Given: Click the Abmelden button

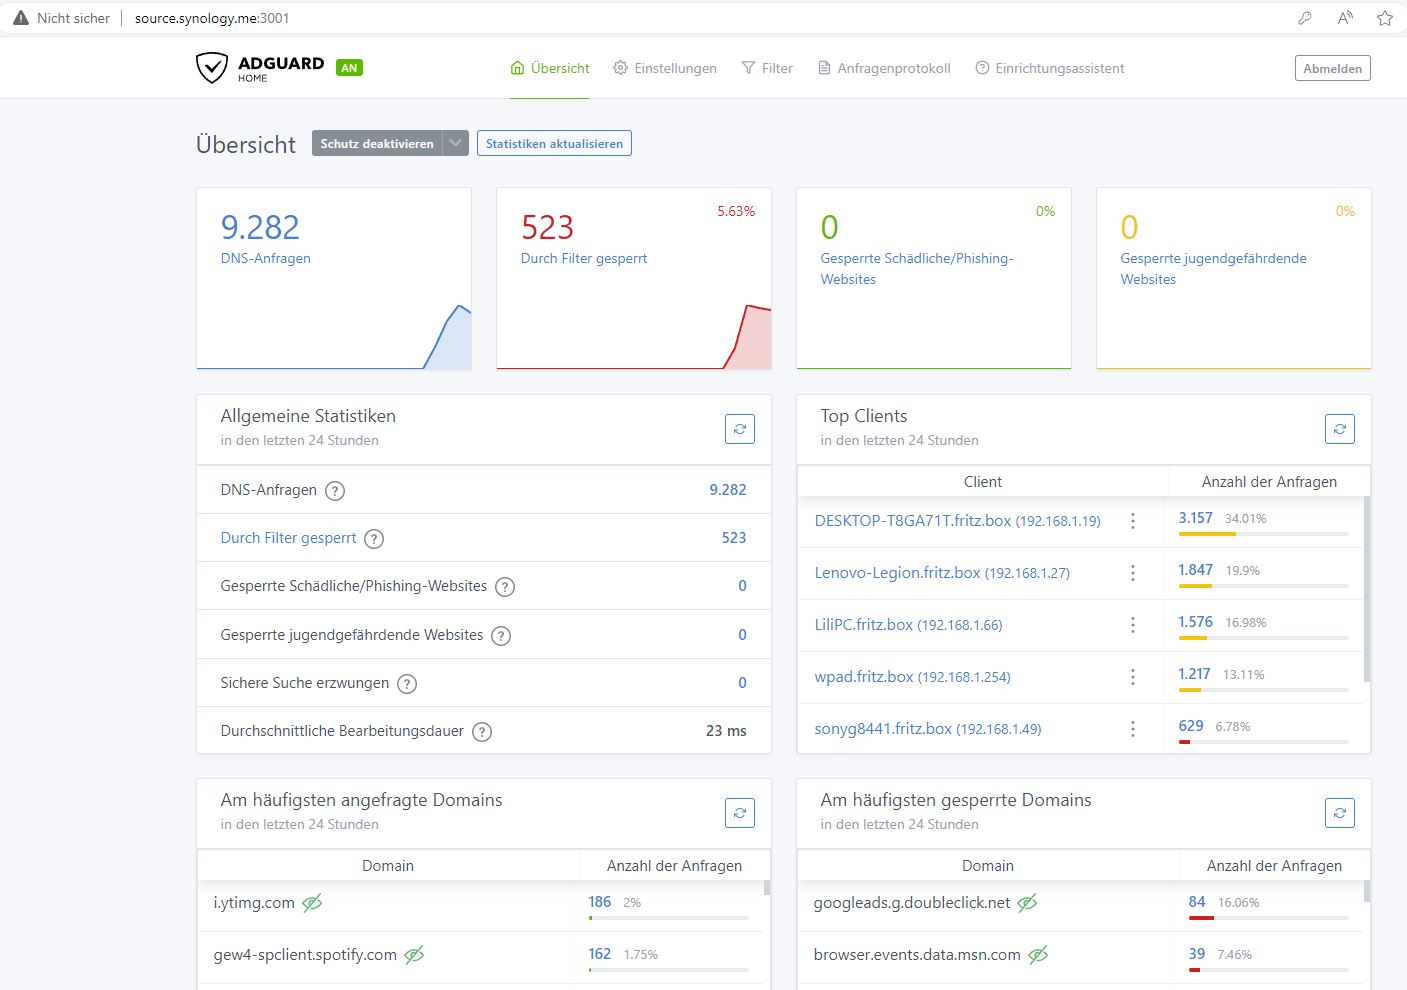Looking at the screenshot, I should pos(1332,68).
